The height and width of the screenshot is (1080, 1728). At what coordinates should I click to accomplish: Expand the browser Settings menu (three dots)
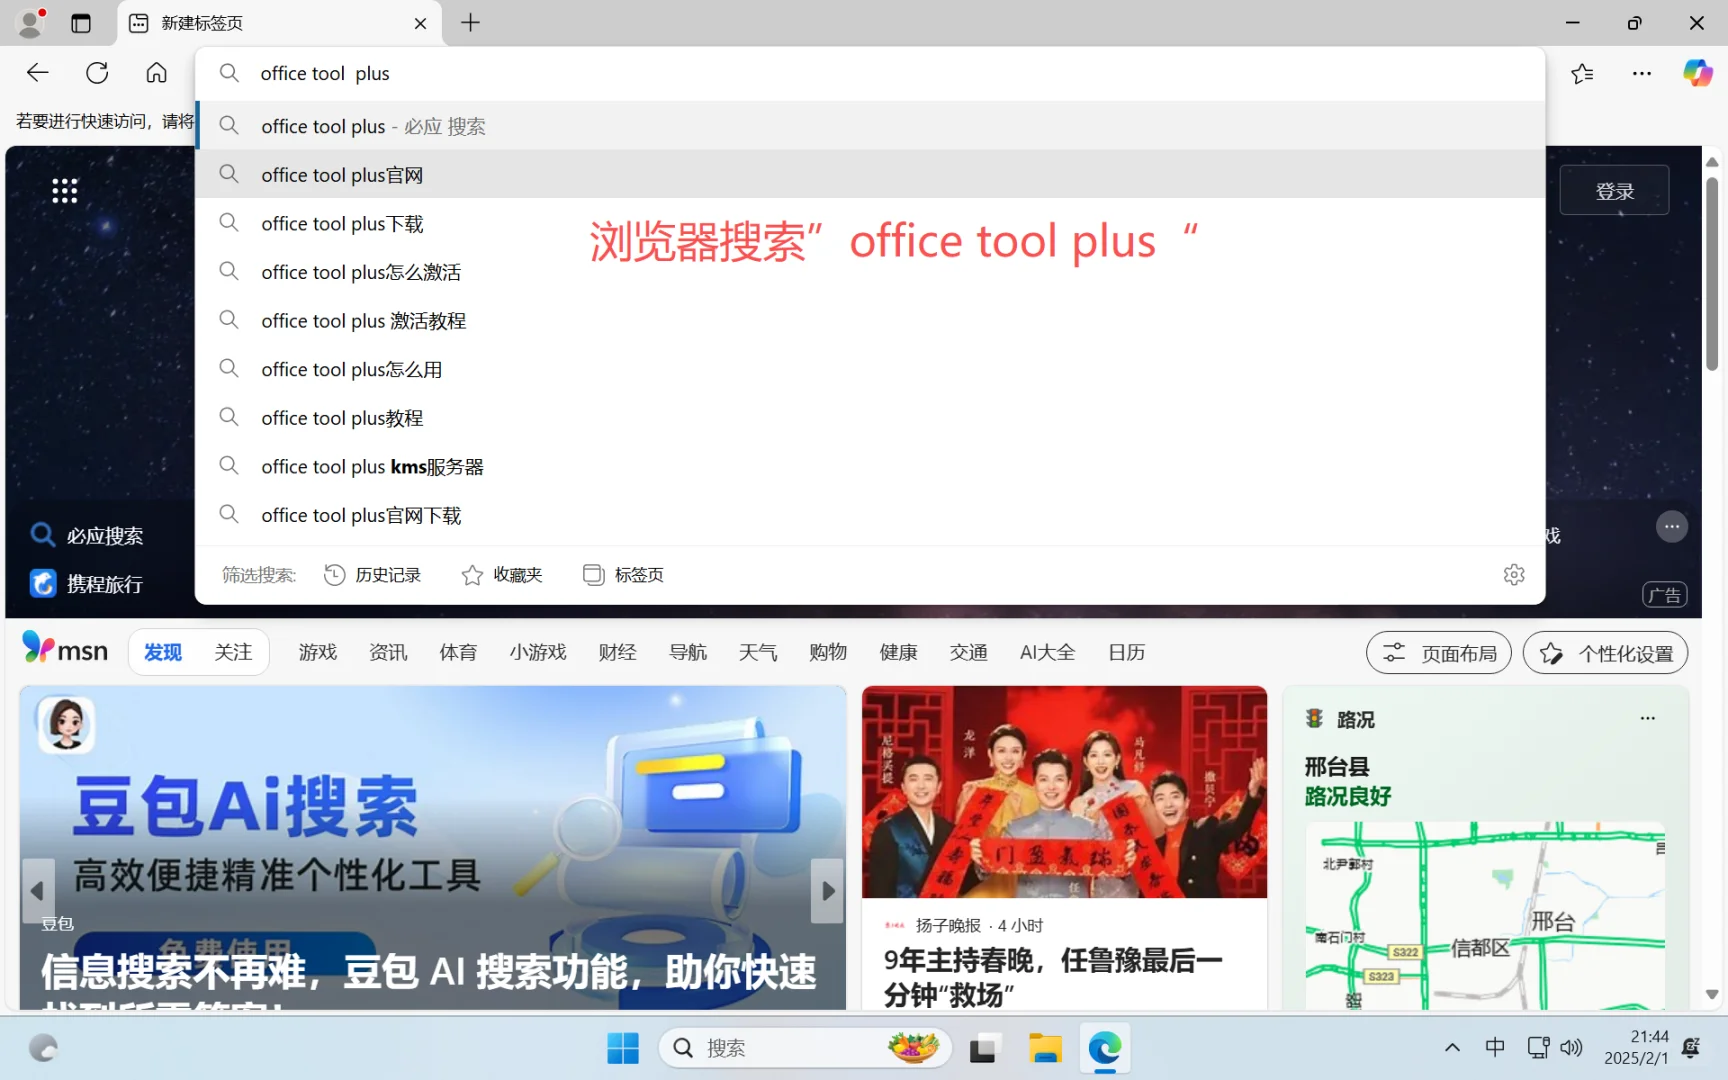1640,73
